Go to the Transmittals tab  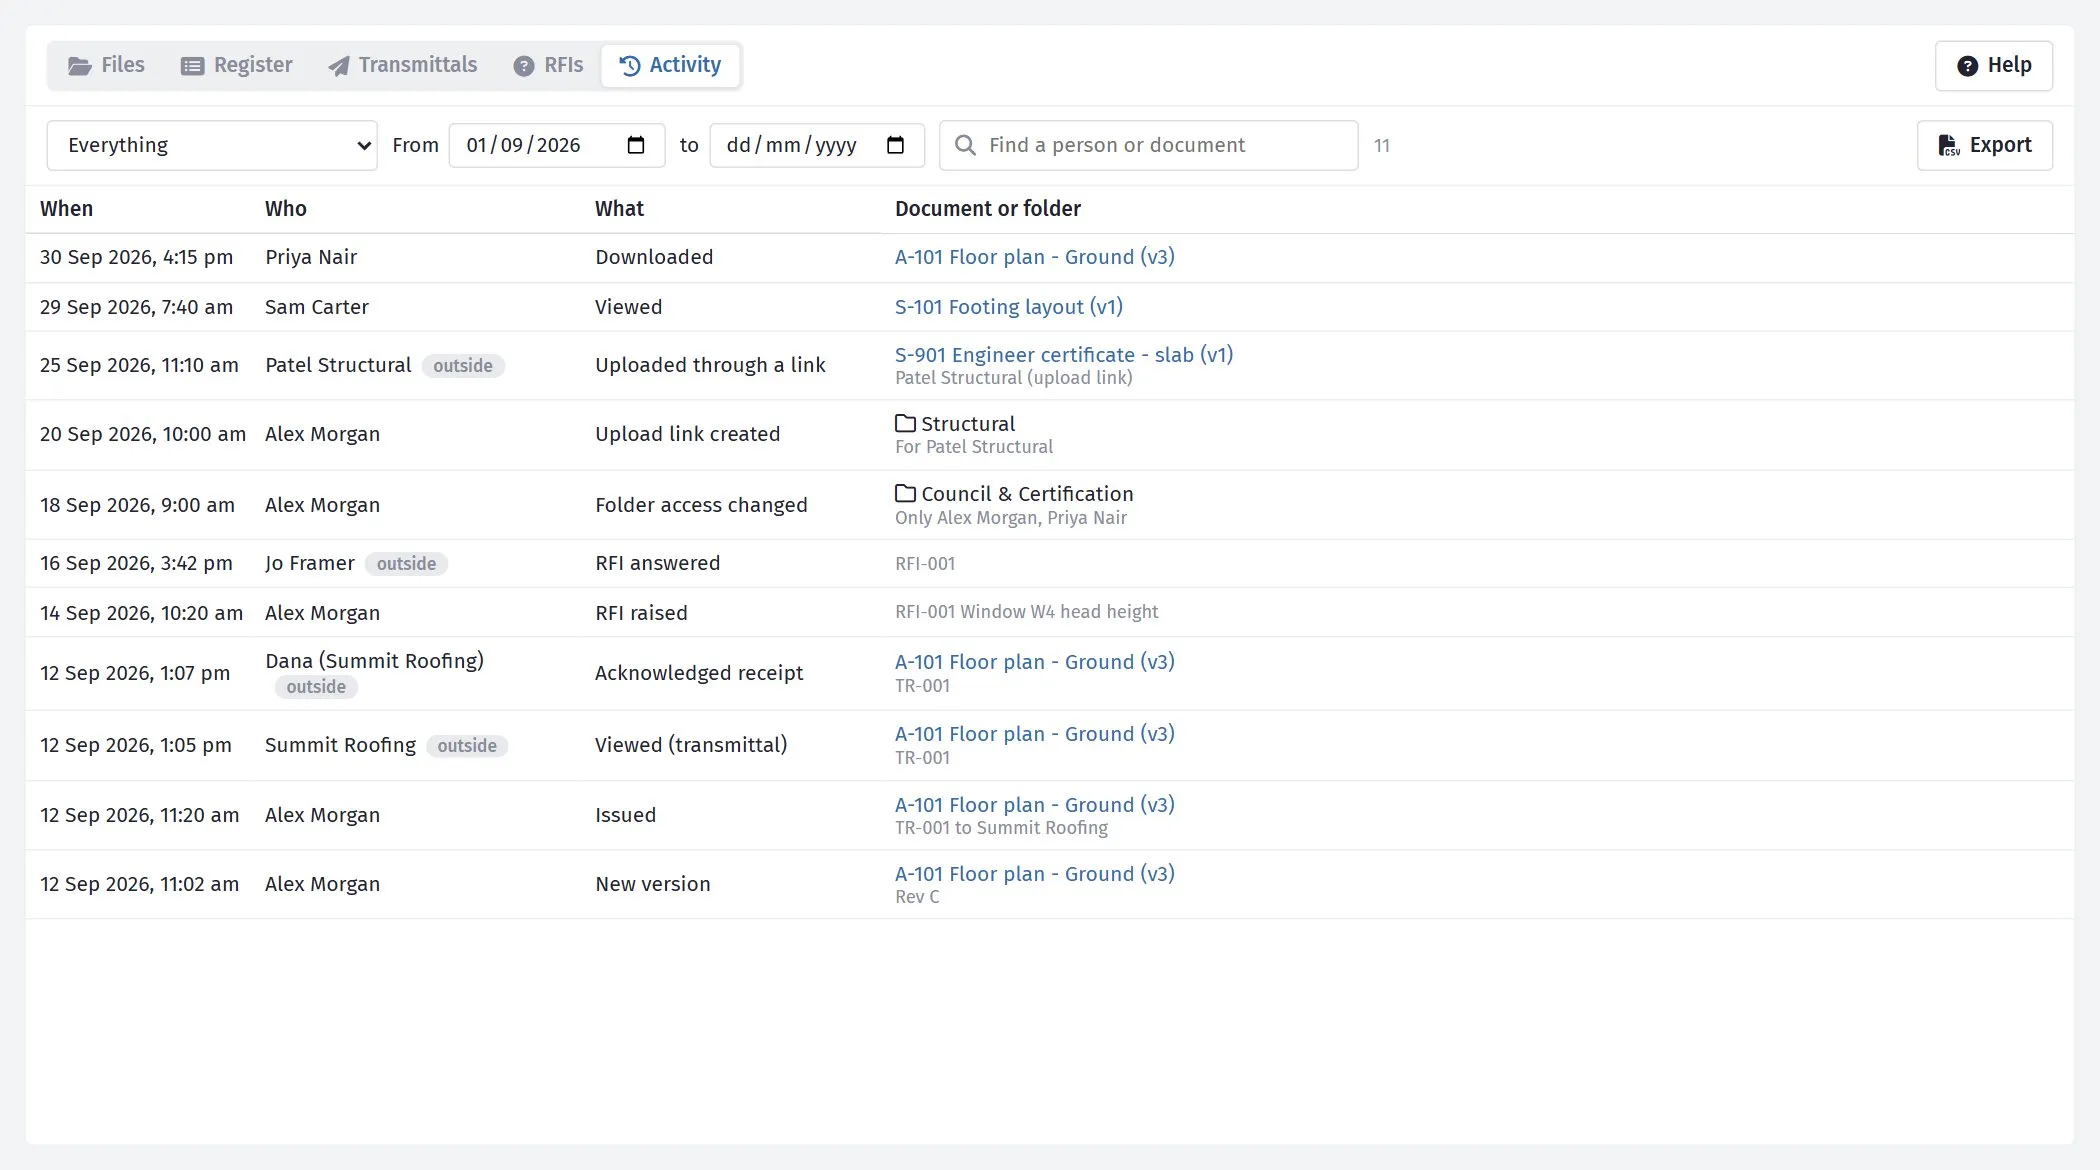[x=403, y=65]
